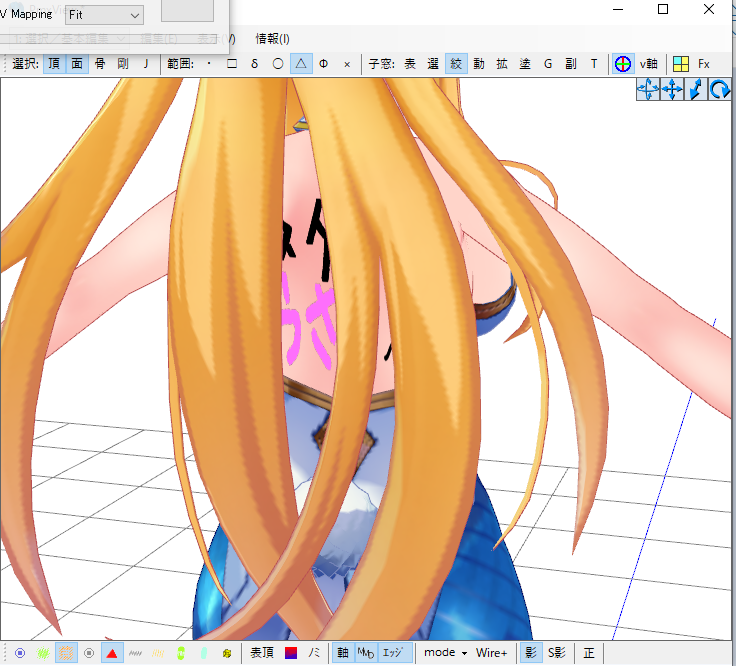Toggle the green capsule rigid body icon

pyautogui.click(x=181, y=653)
